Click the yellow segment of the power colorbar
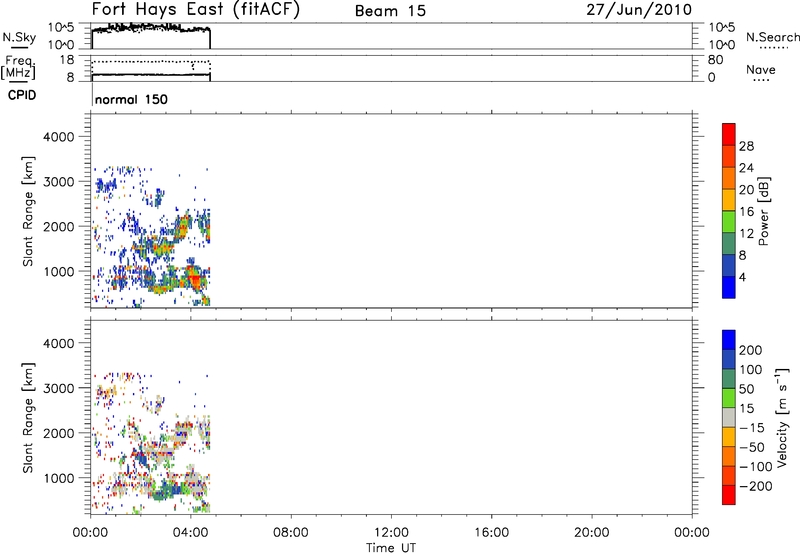The height and width of the screenshot is (554, 800). pos(729,199)
